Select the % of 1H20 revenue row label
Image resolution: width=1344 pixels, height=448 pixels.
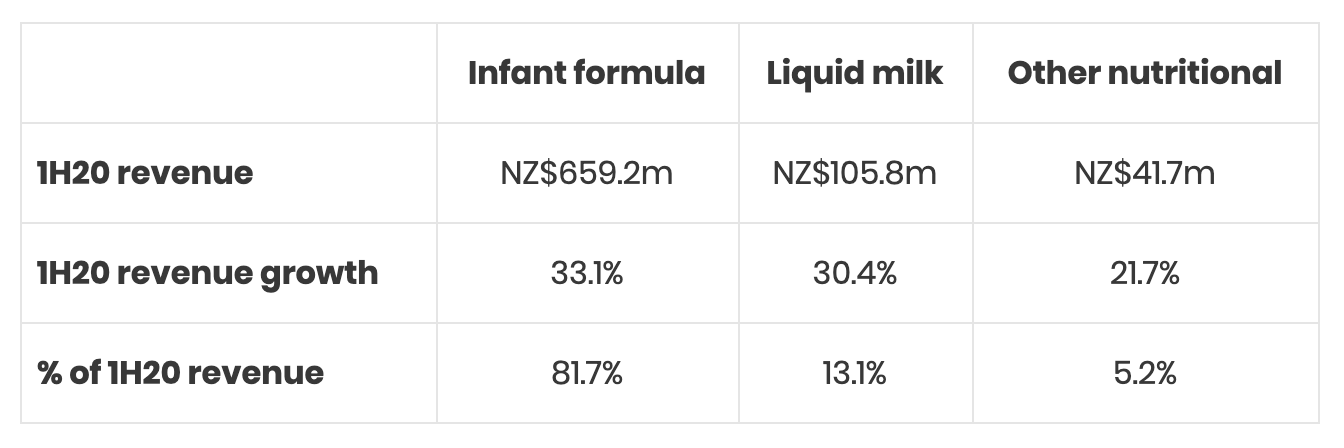point(180,373)
